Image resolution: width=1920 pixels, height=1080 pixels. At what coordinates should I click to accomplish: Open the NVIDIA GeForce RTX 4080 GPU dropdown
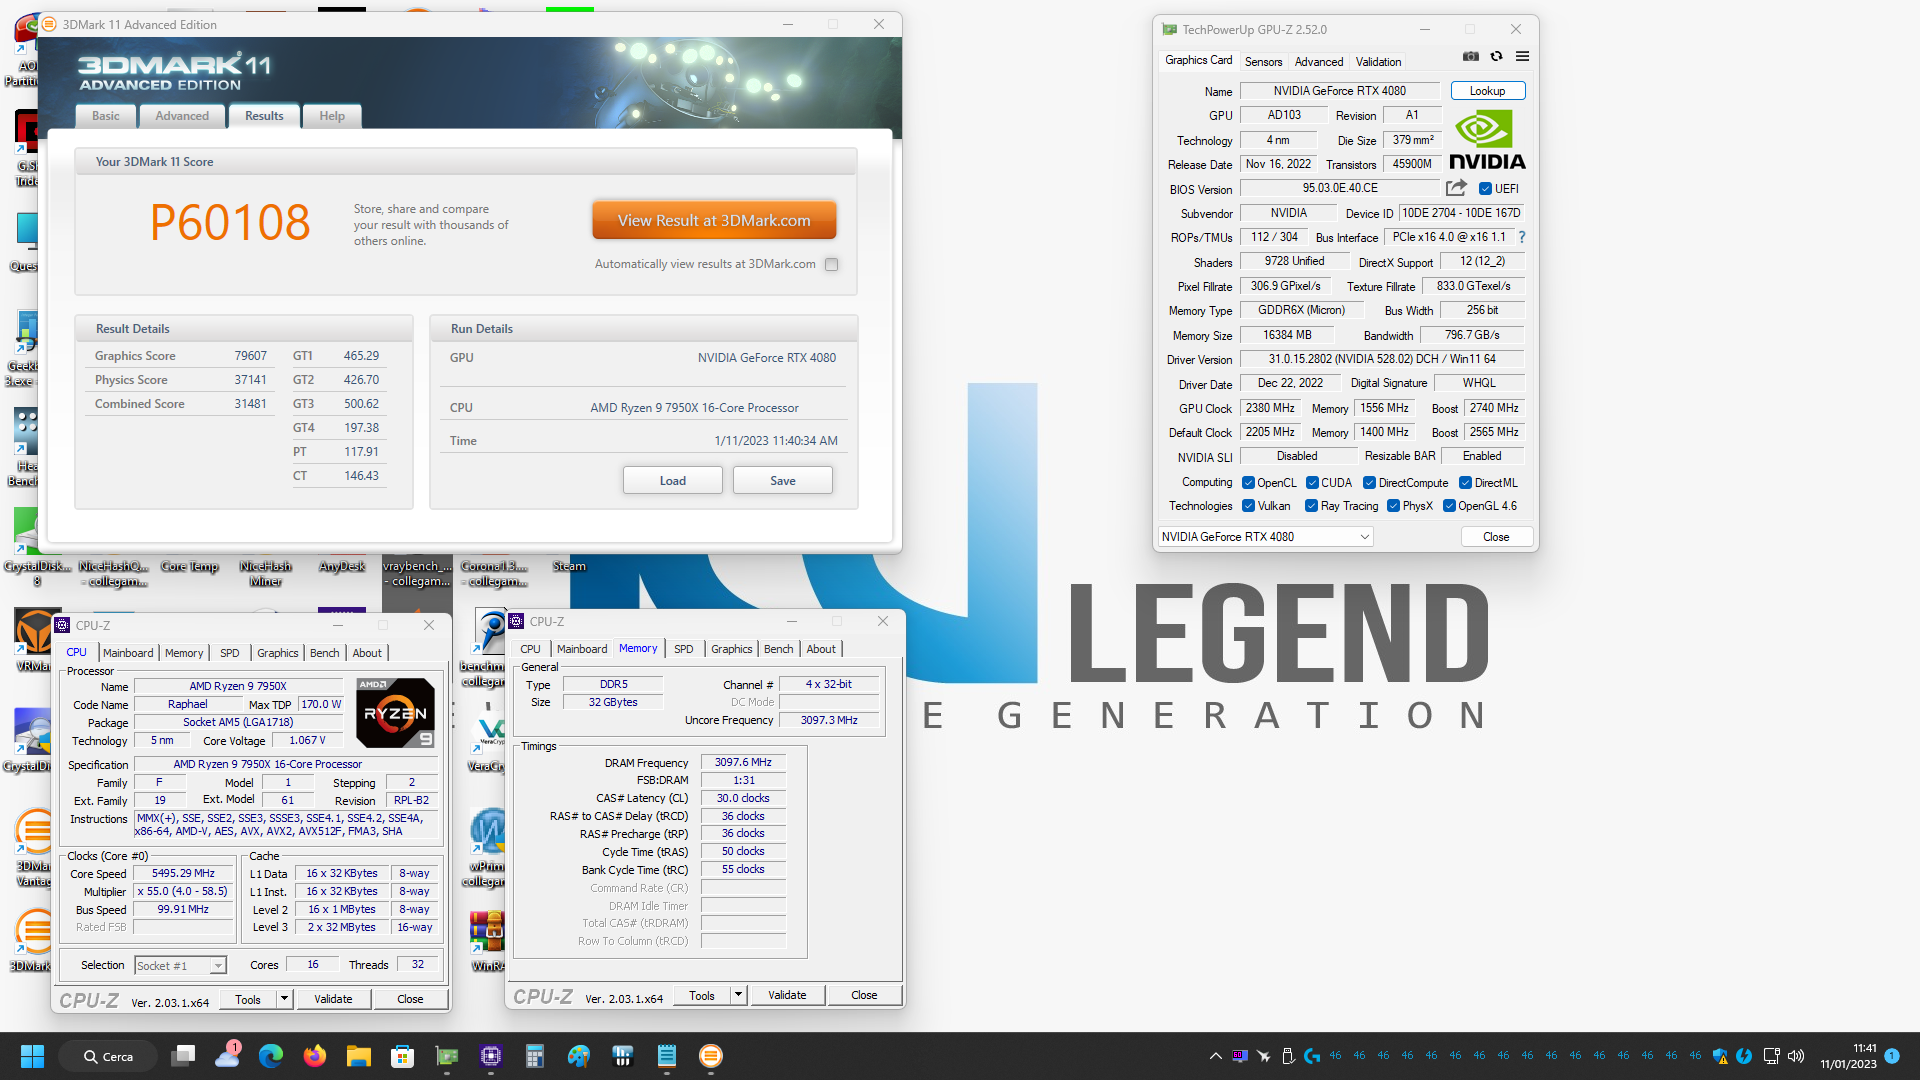tap(1265, 537)
